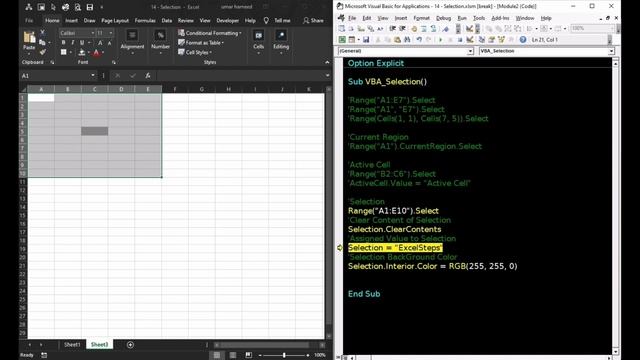Collapse the Excel ribbon with the chevron
Viewport: 640px width, 360px height.
click(327, 62)
